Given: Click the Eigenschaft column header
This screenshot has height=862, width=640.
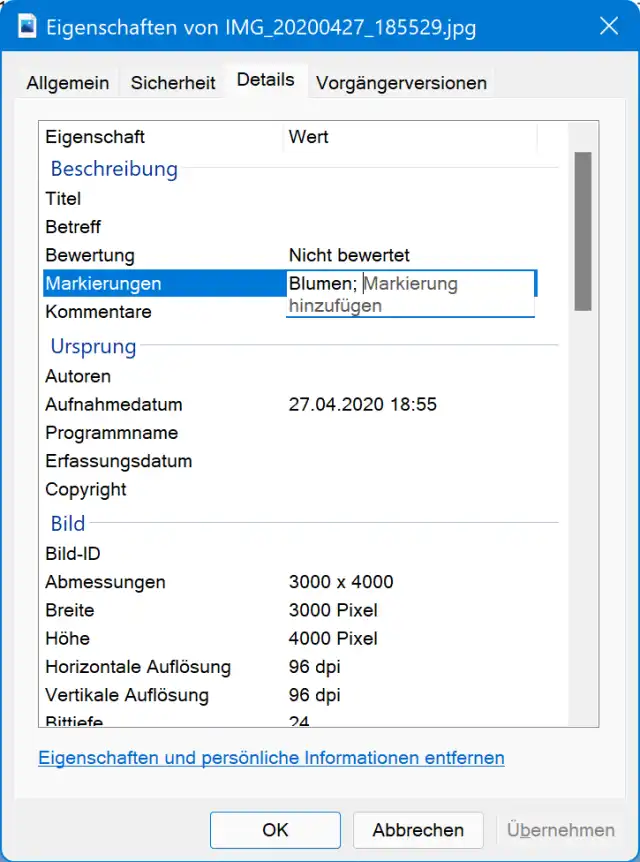Looking at the screenshot, I should [x=95, y=137].
